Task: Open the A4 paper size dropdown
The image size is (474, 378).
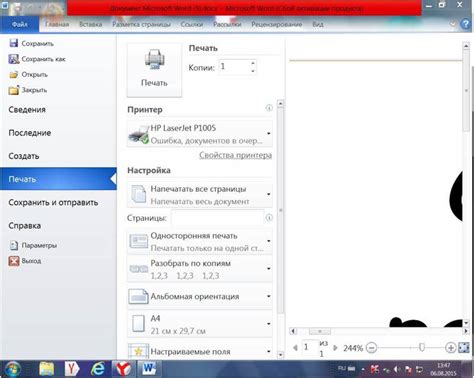Action: 200,324
